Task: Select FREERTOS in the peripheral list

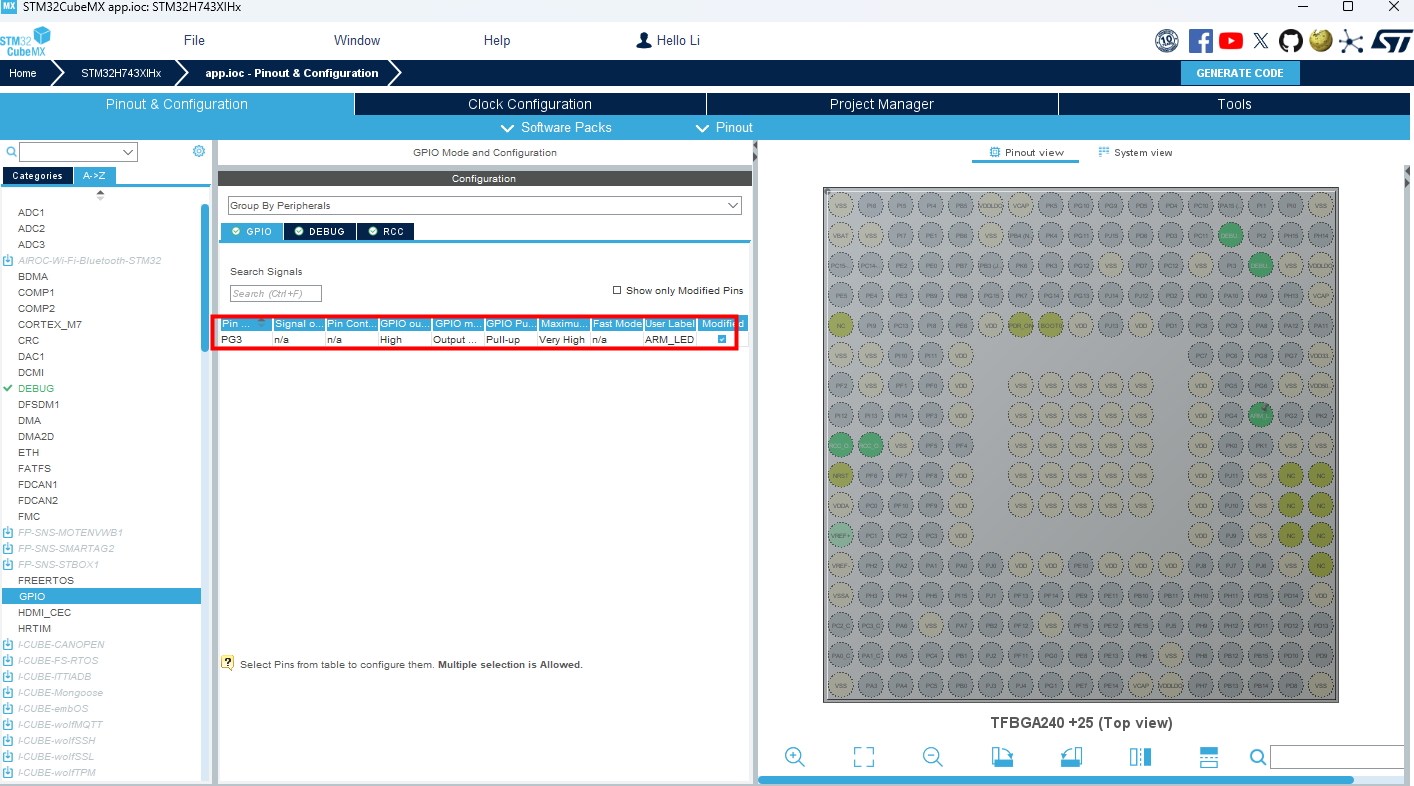Action: click(x=46, y=580)
